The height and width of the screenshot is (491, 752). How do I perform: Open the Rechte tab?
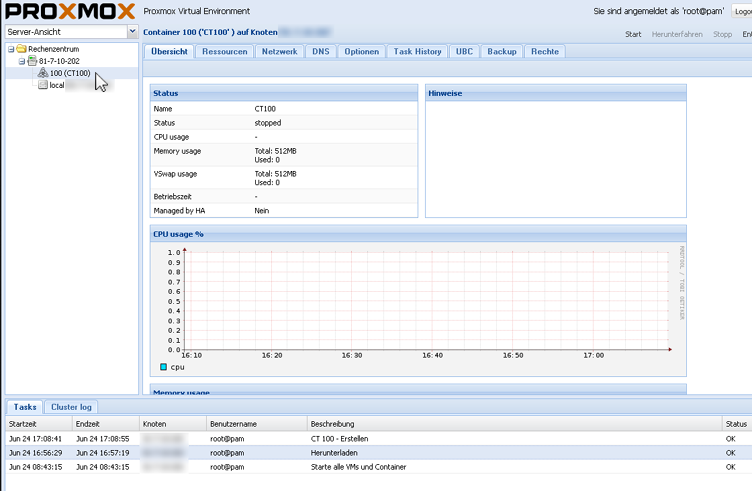[545, 51]
